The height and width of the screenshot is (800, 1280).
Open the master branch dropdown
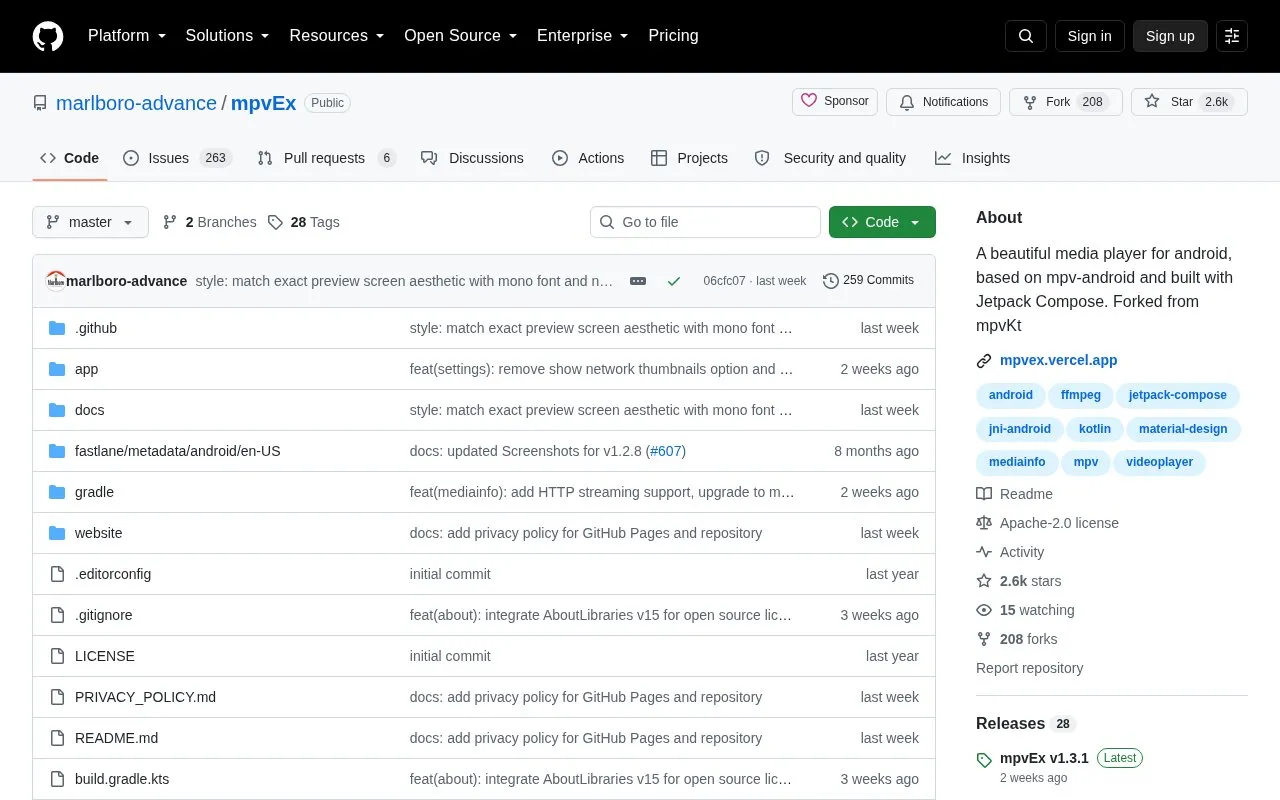(90, 222)
